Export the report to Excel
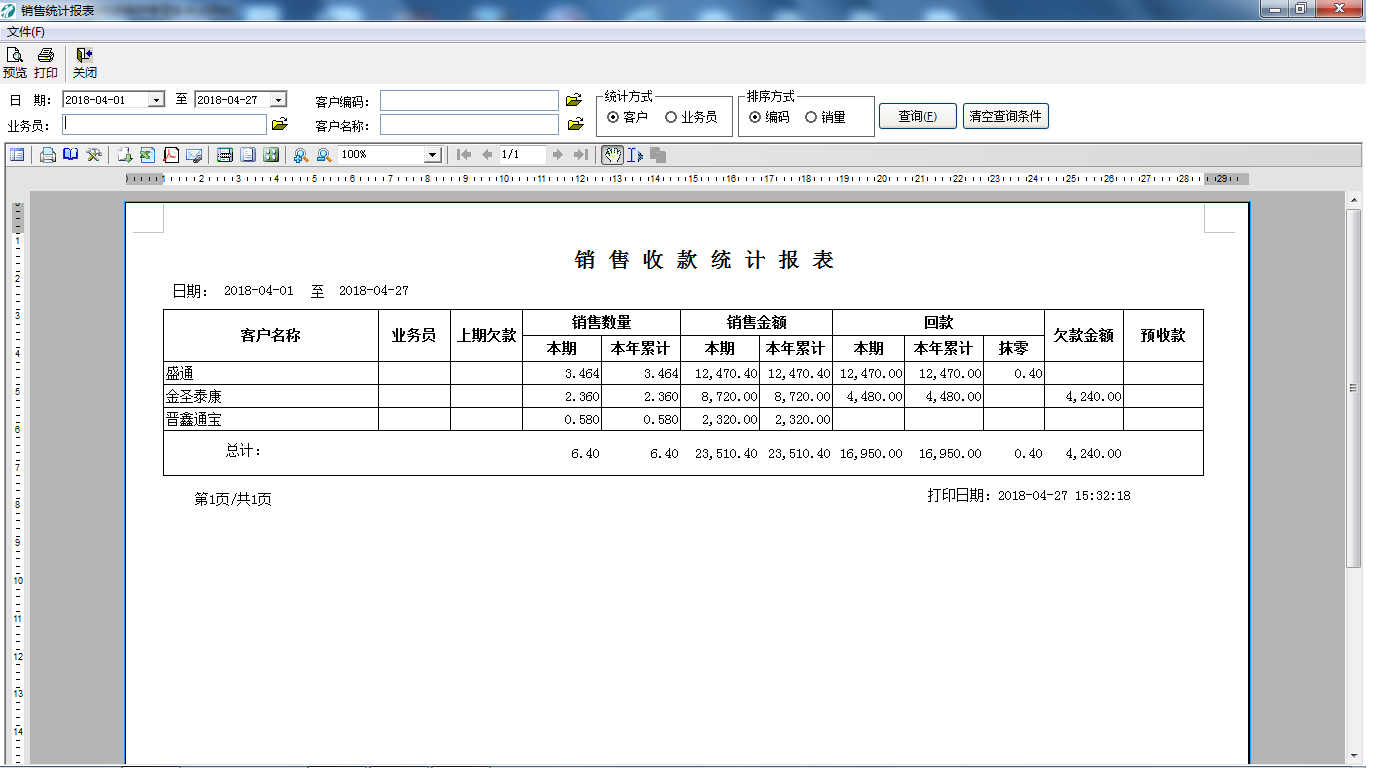This screenshot has width=1378, height=769. click(x=147, y=155)
